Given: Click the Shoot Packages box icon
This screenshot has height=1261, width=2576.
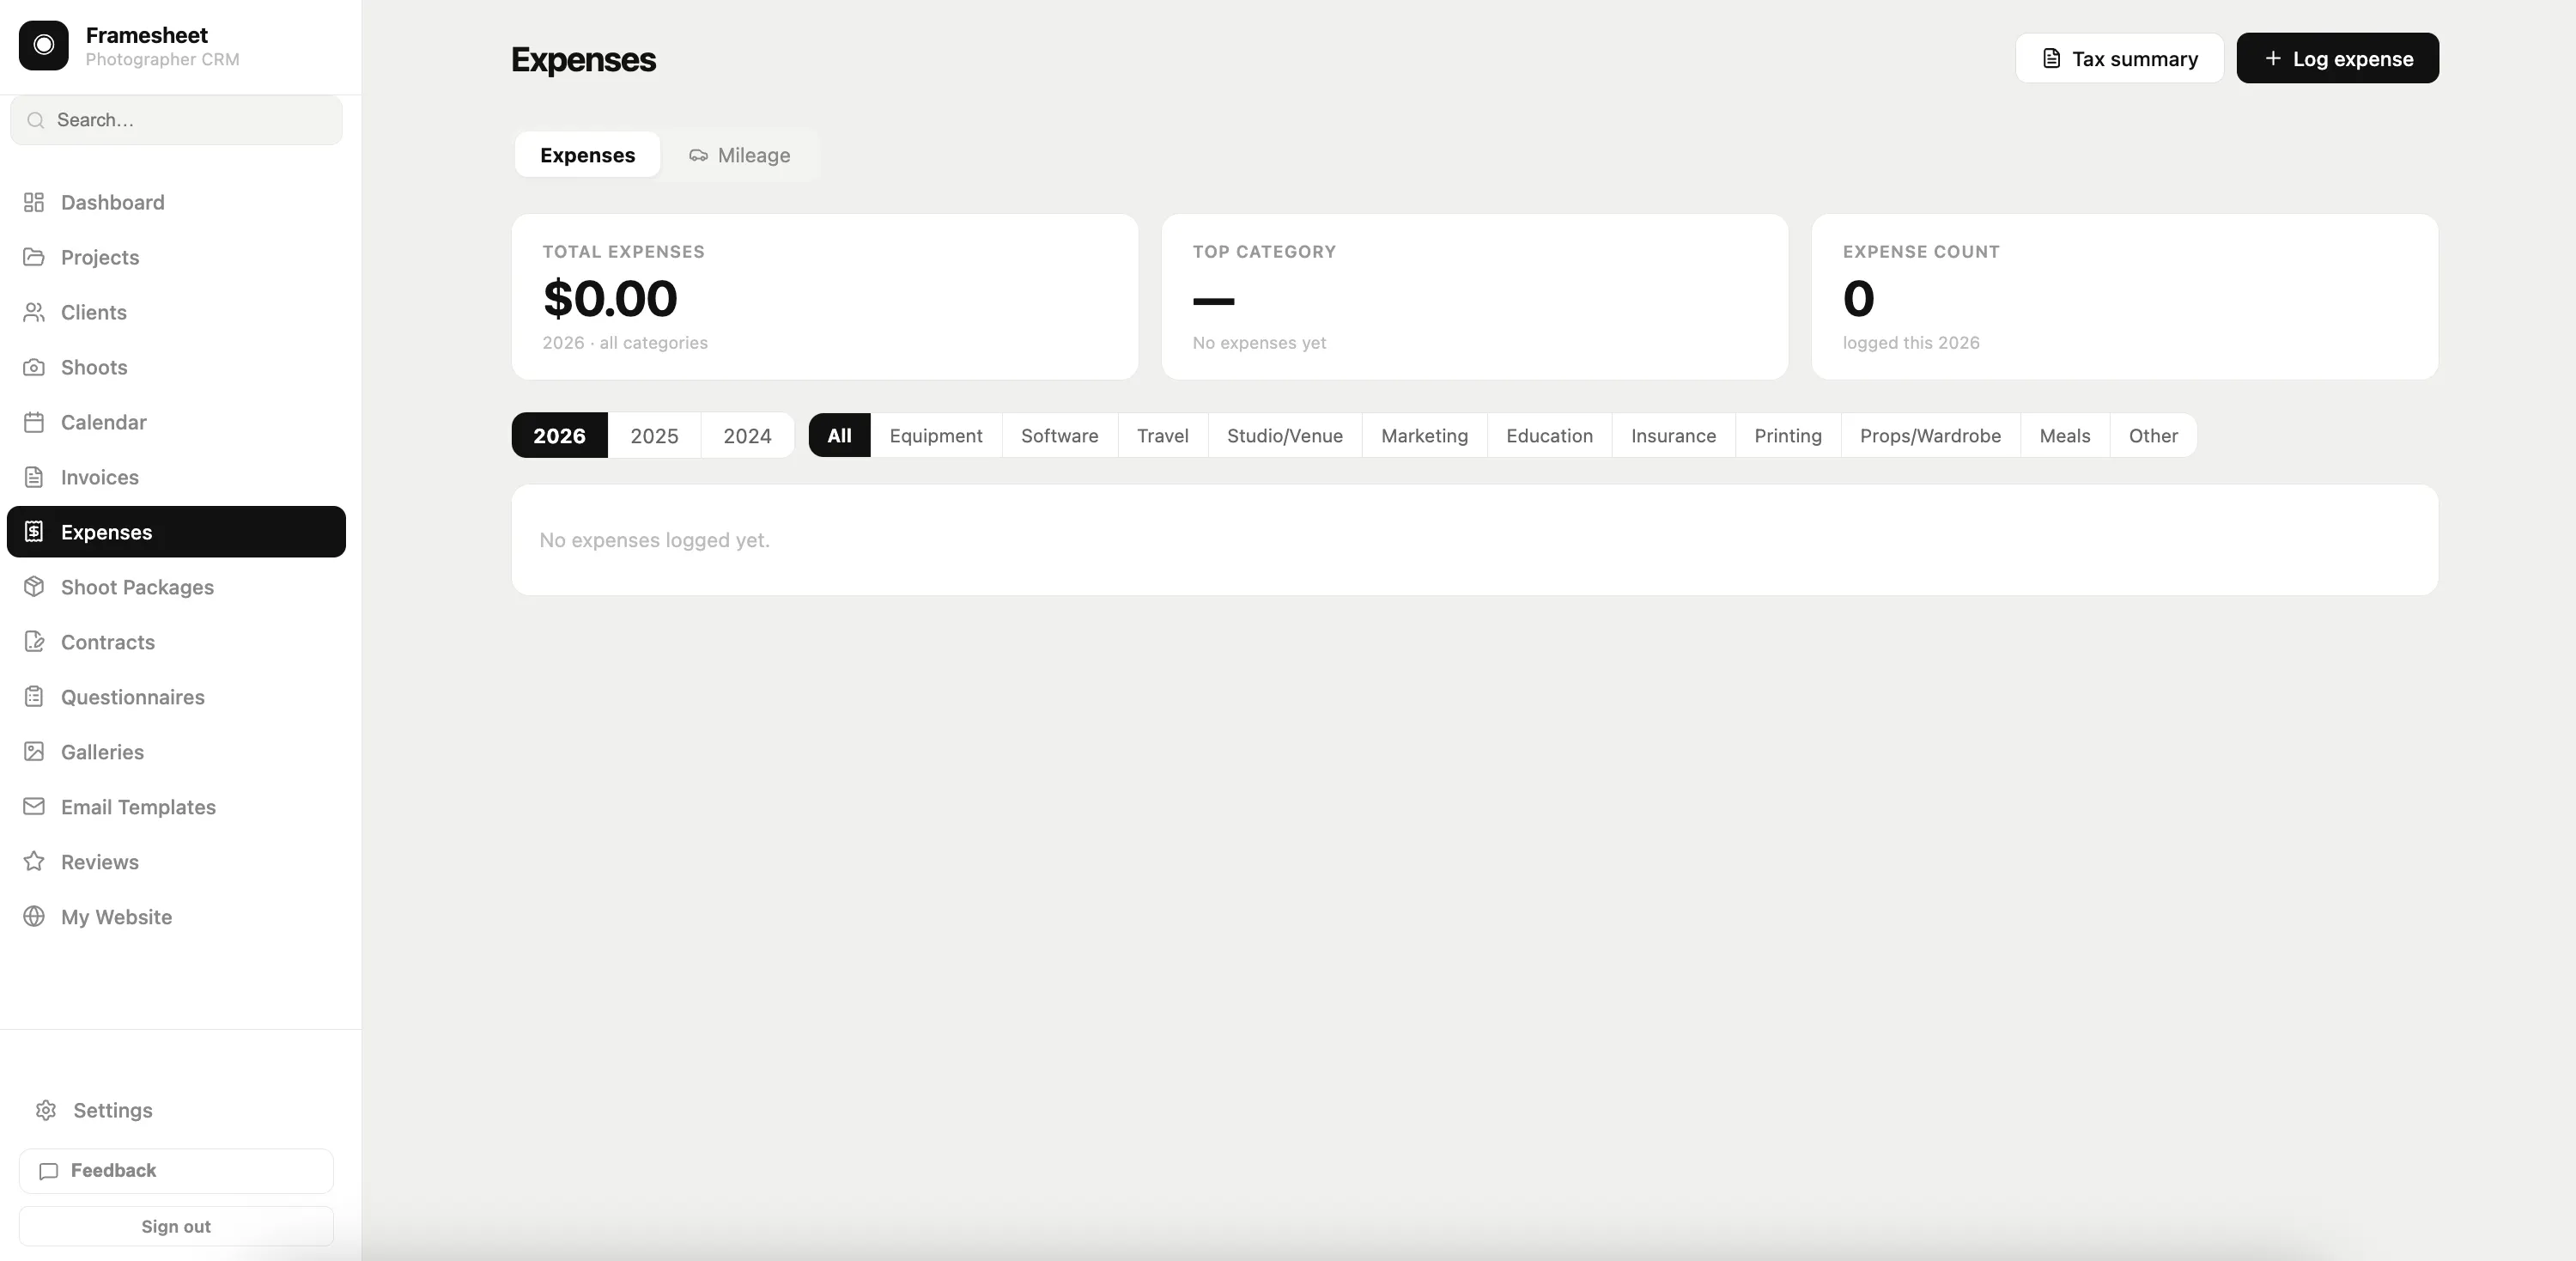Looking at the screenshot, I should 34,587.
